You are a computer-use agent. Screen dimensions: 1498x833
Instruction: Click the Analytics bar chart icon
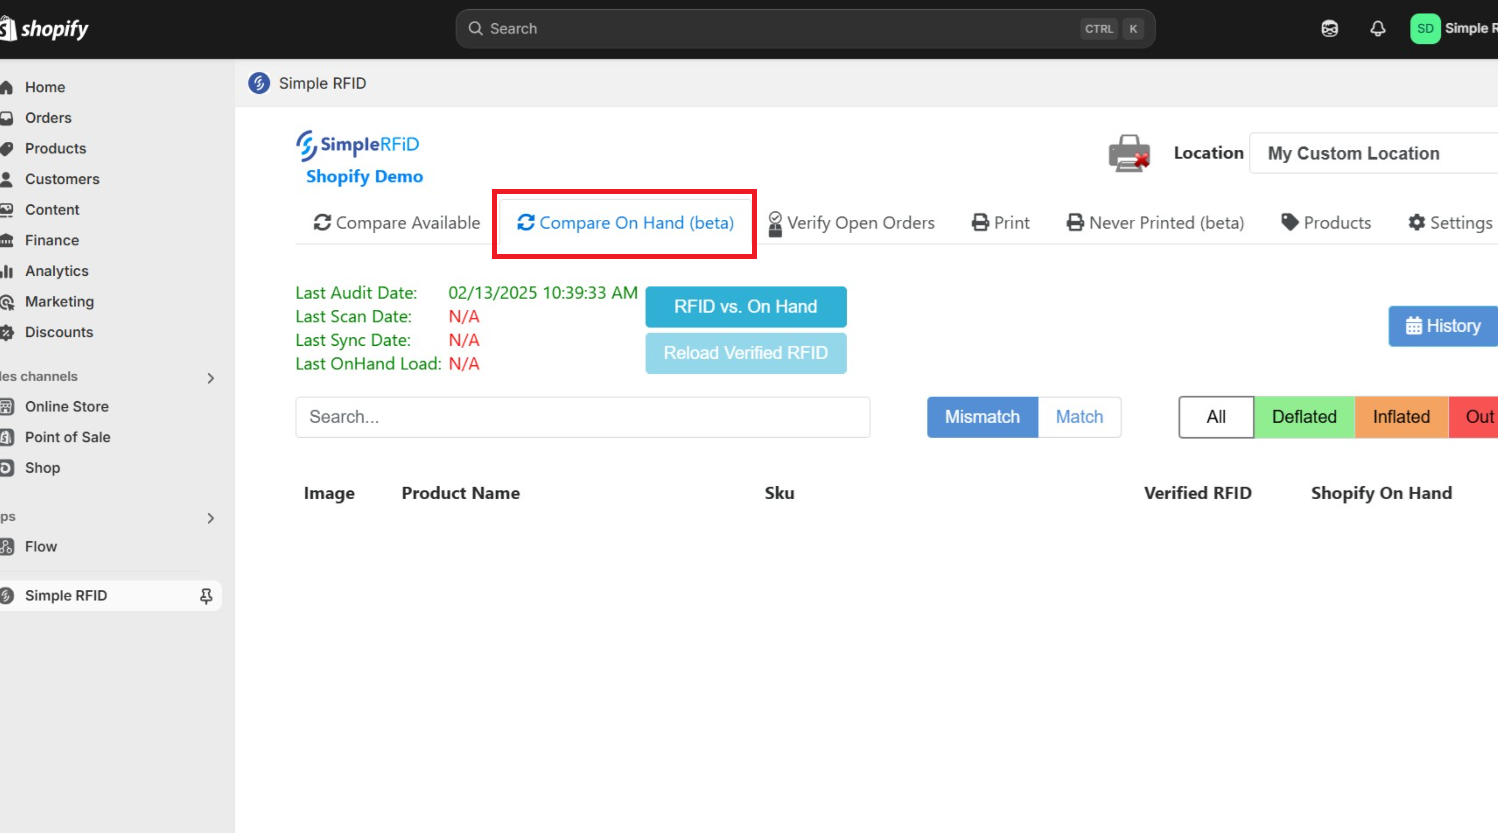point(7,271)
